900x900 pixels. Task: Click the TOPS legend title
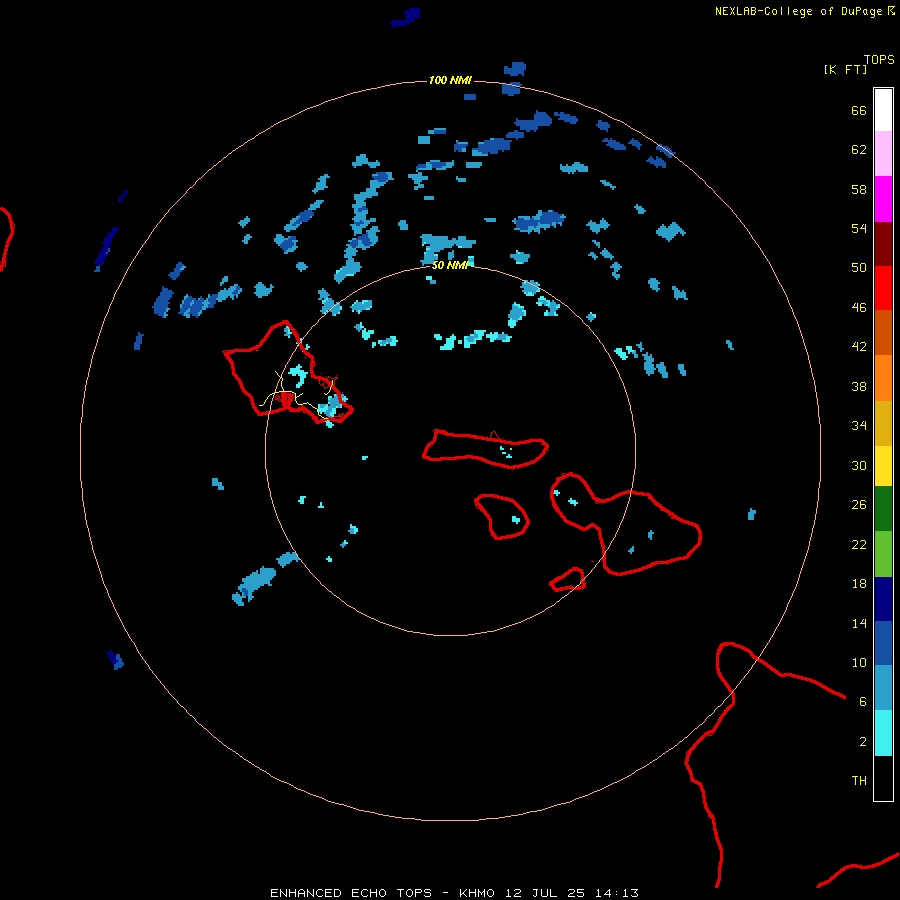879,59
